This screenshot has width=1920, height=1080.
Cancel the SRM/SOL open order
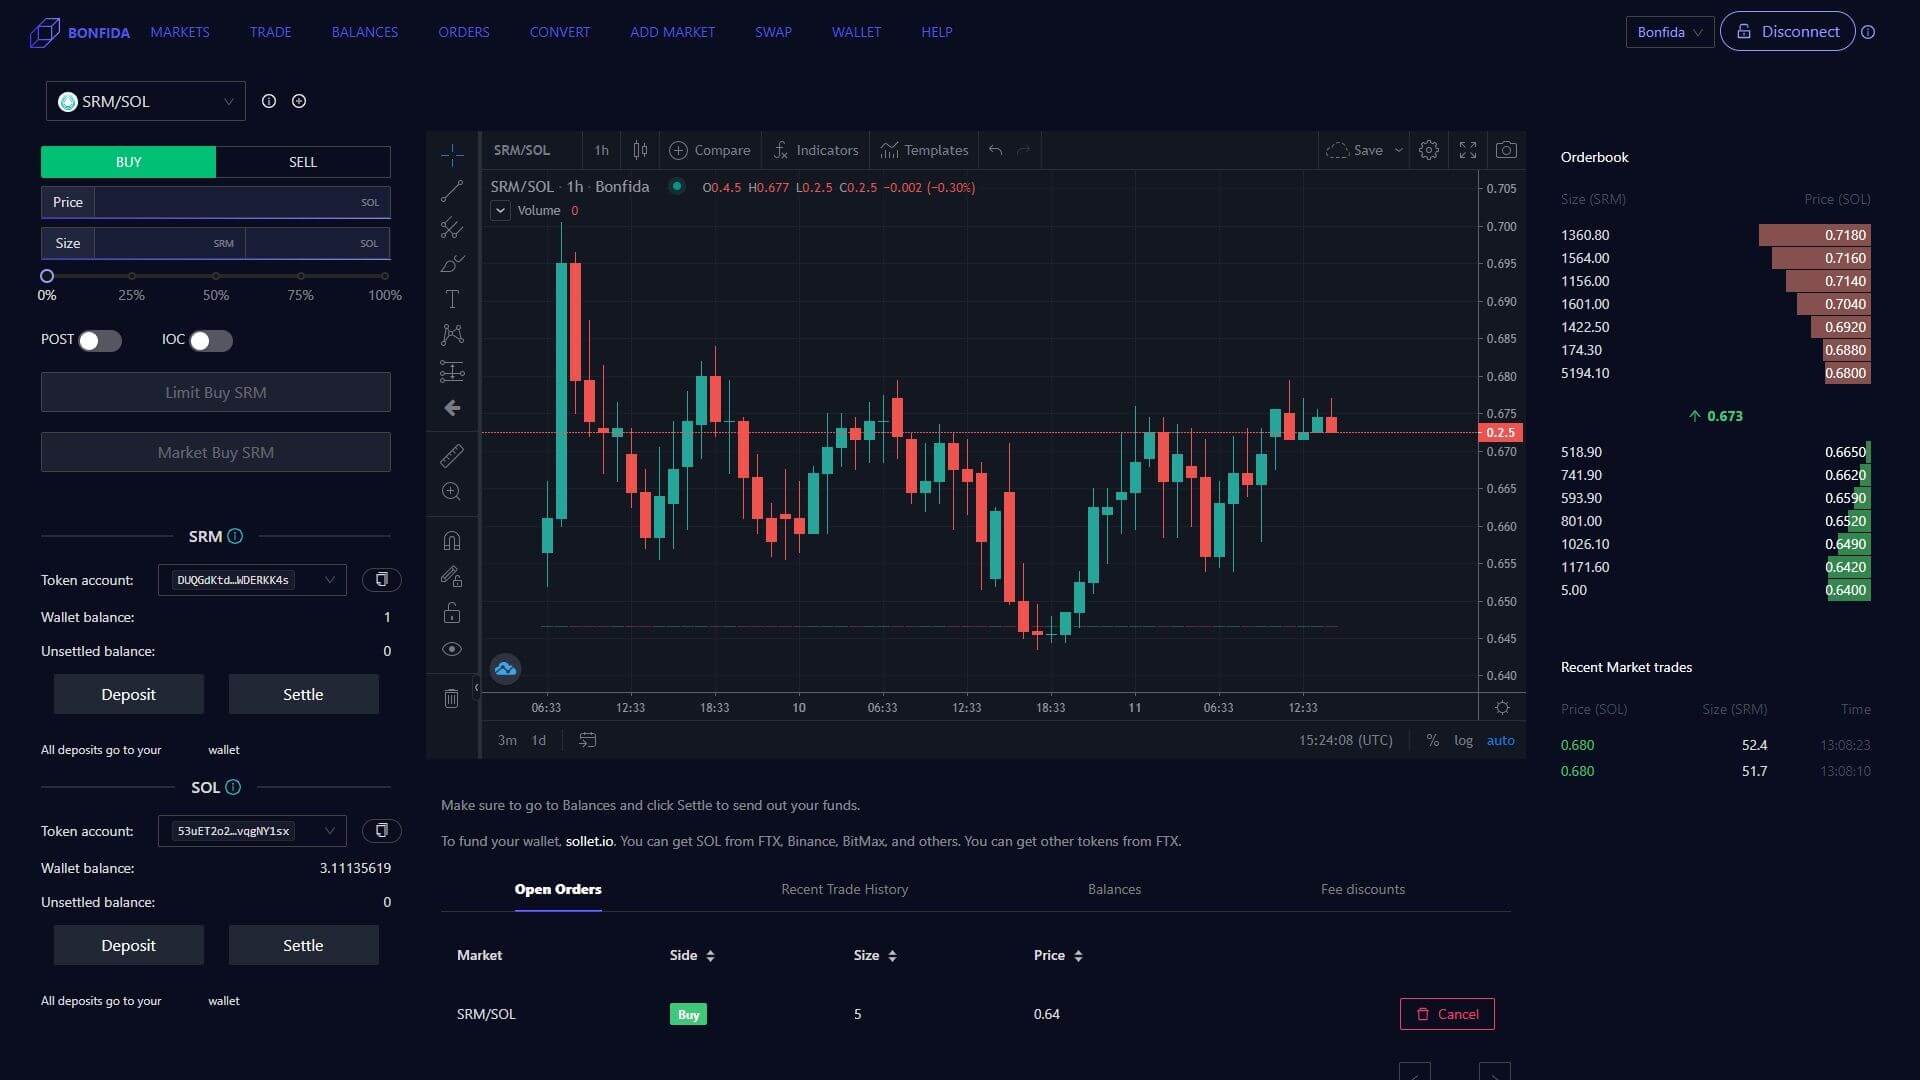point(1447,1014)
